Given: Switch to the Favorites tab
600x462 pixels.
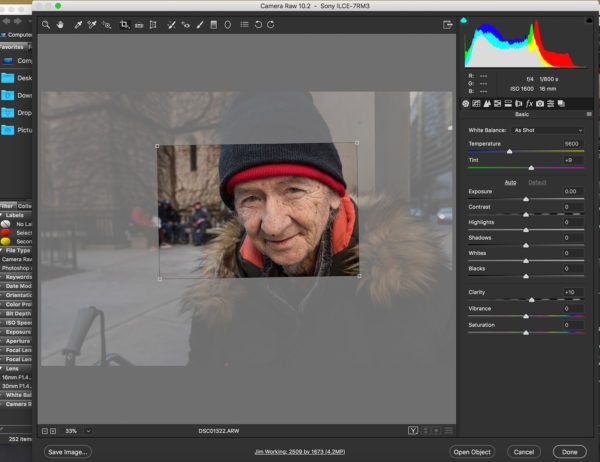Looking at the screenshot, I should pos(12,46).
